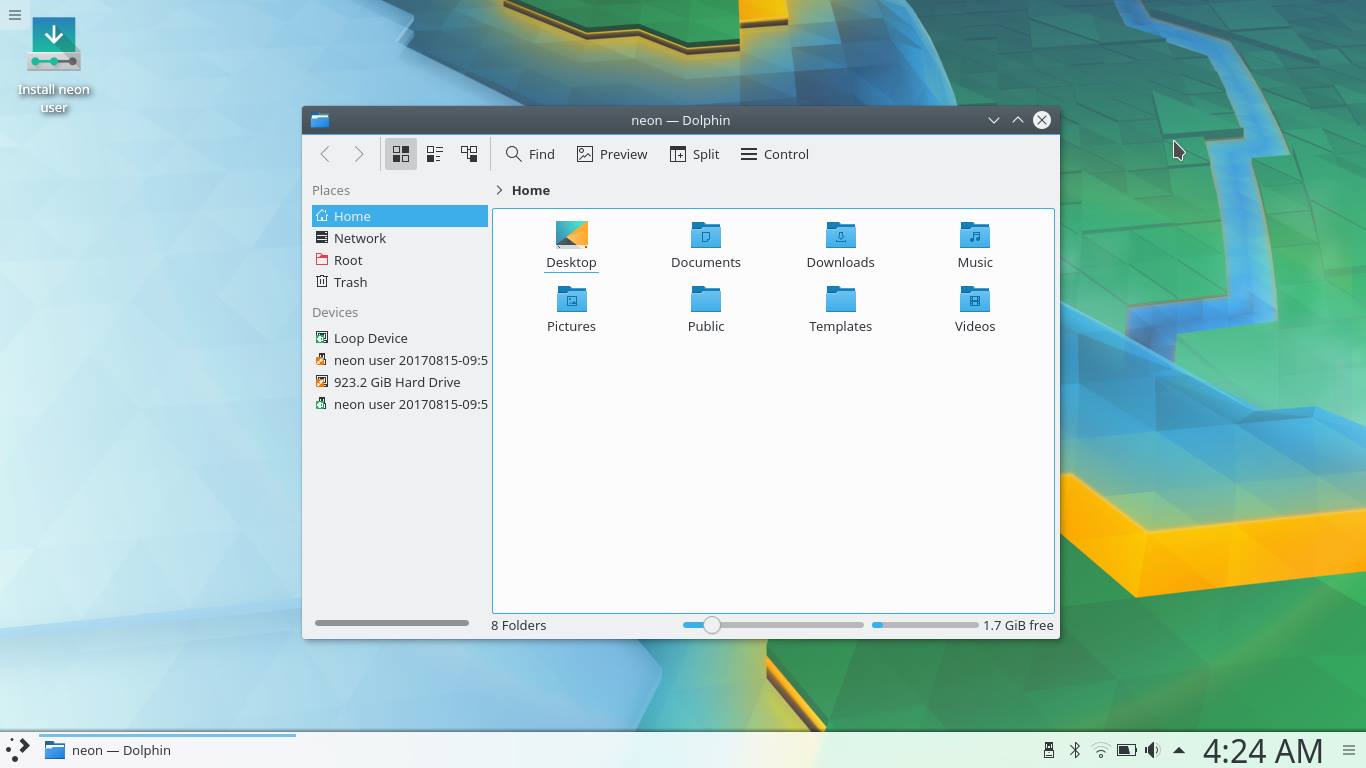Open Root in Places panel
This screenshot has height=768, width=1366.
(400, 260)
